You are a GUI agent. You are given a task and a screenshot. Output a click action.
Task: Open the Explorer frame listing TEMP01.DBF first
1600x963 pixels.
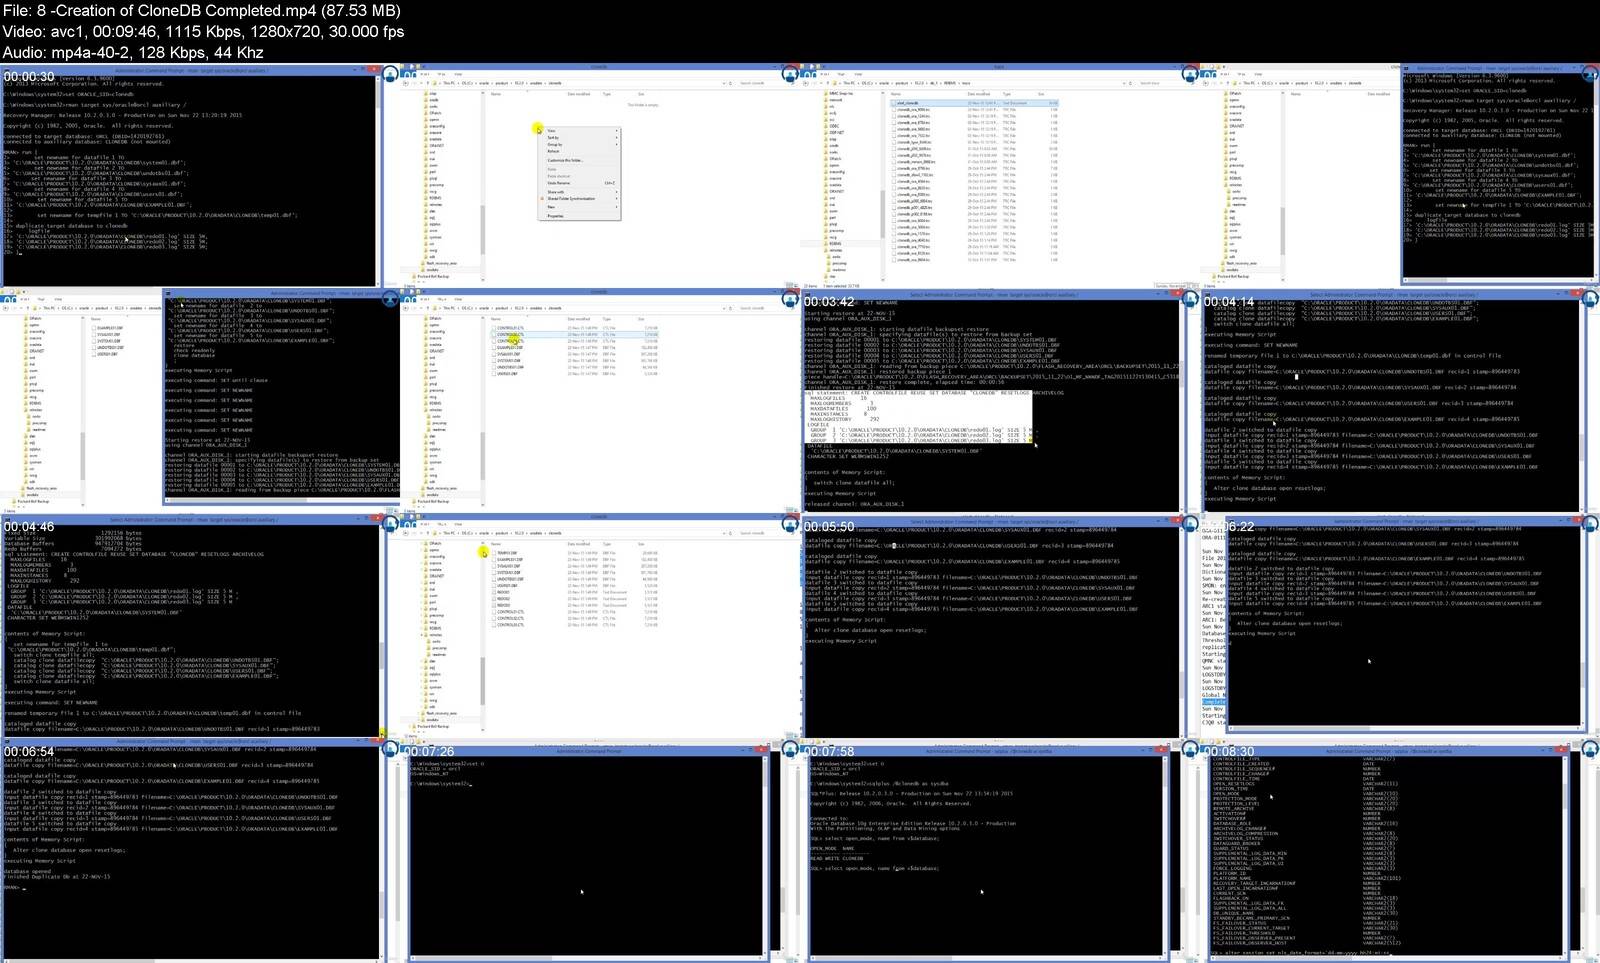(598, 627)
